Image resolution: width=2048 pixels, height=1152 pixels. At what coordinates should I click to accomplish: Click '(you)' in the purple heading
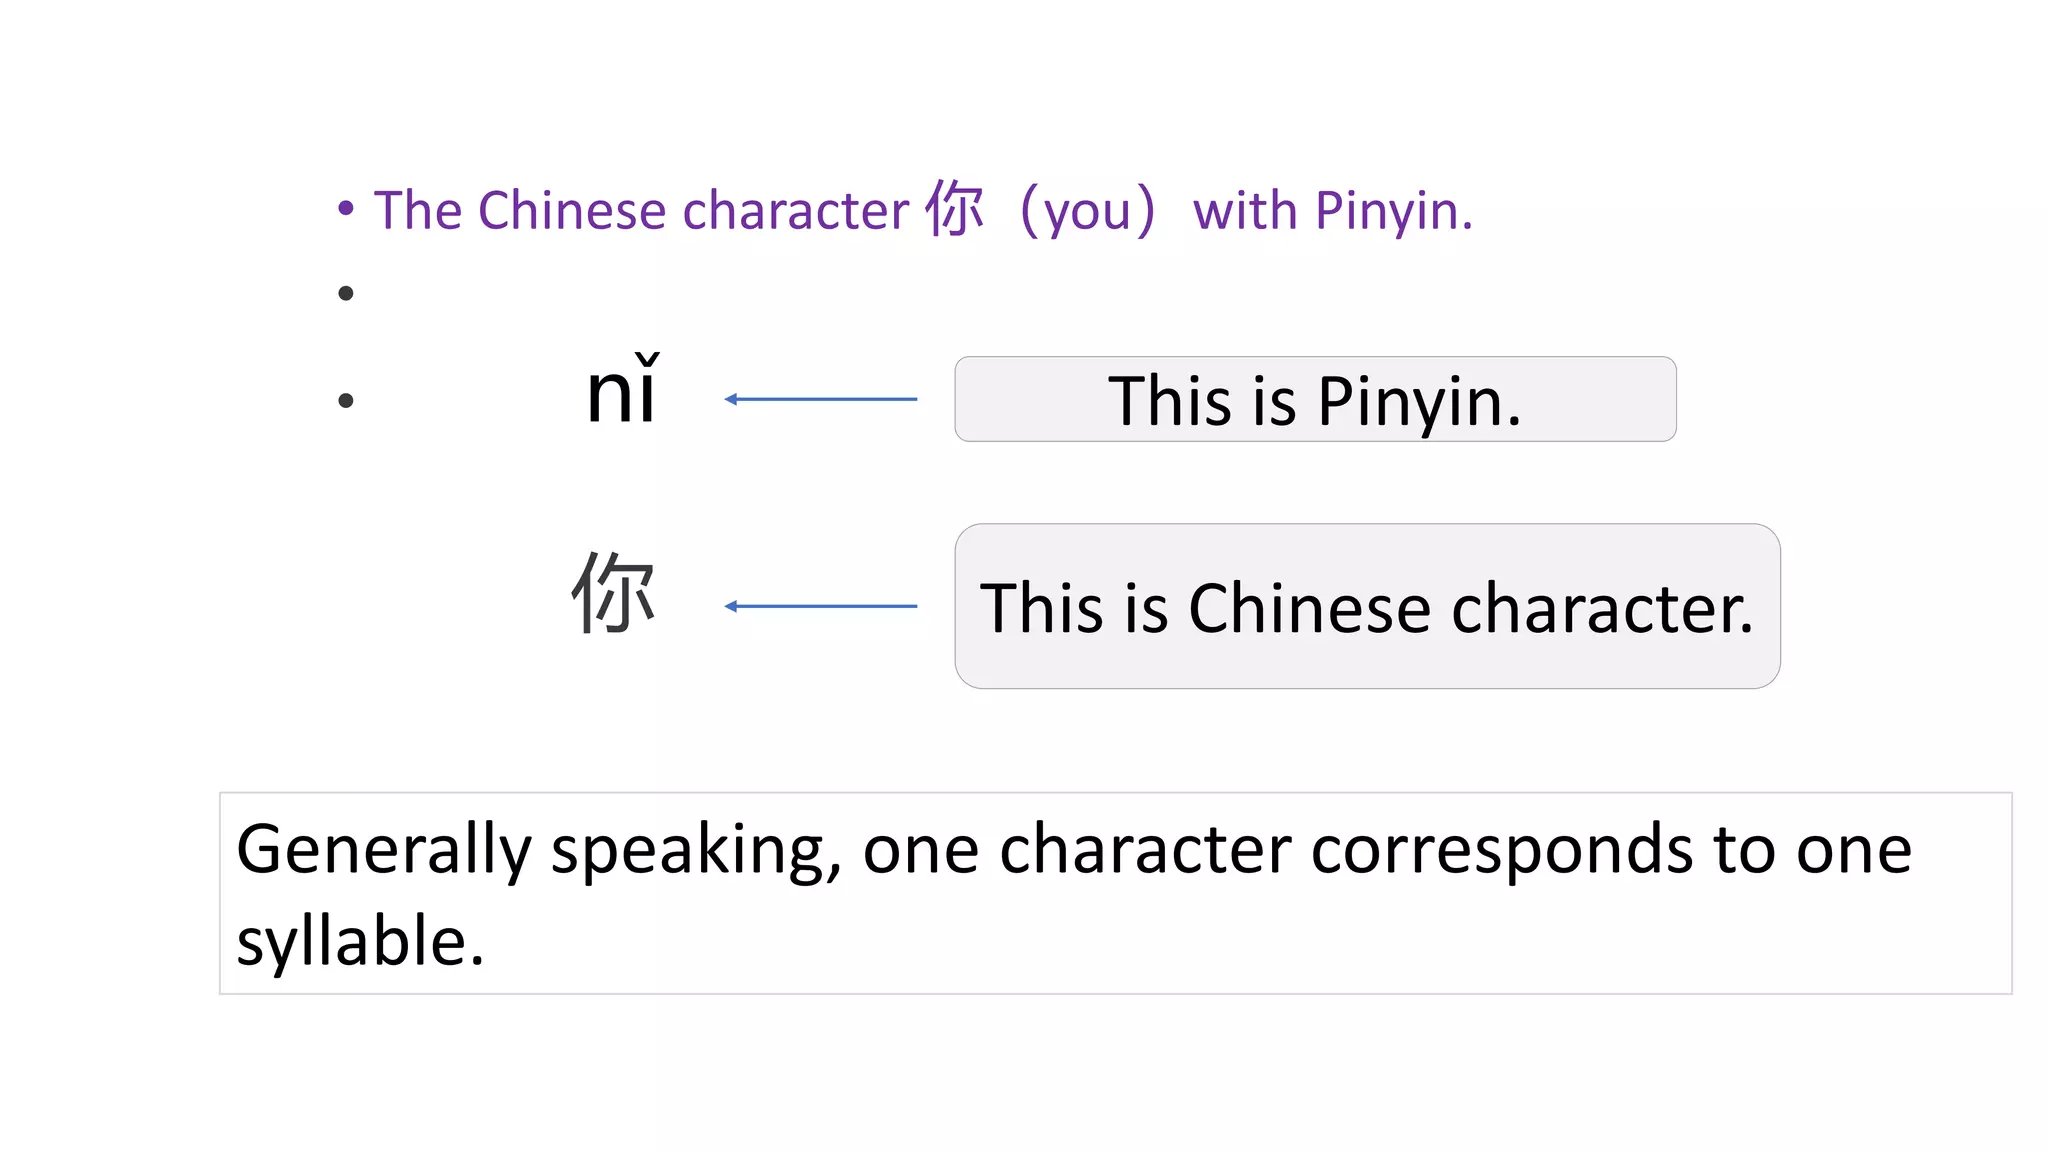pos(1087,211)
